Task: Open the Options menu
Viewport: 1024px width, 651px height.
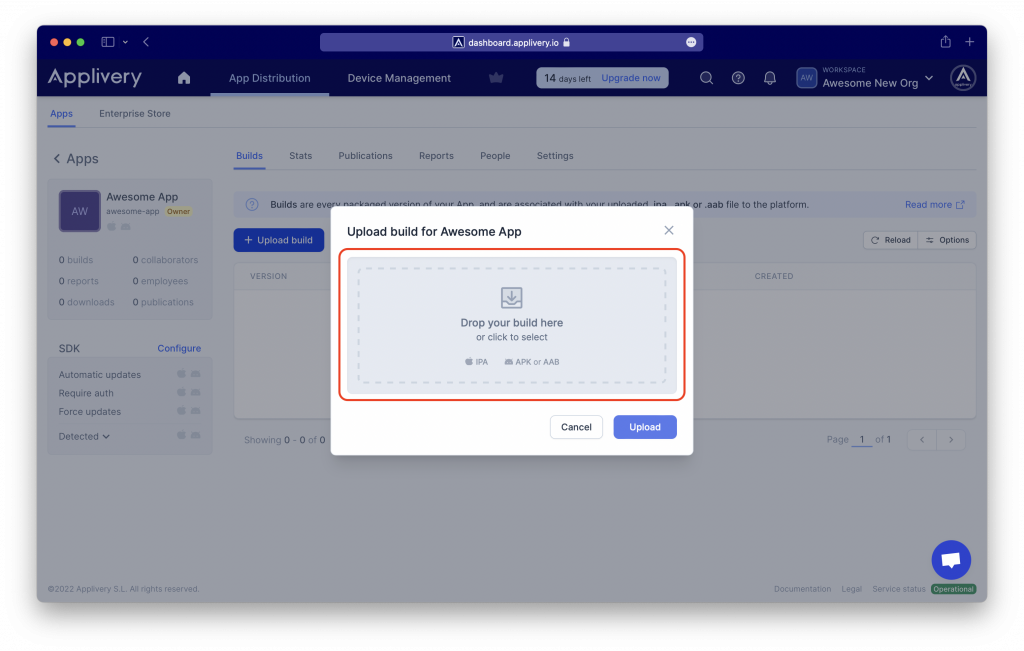Action: (x=947, y=240)
